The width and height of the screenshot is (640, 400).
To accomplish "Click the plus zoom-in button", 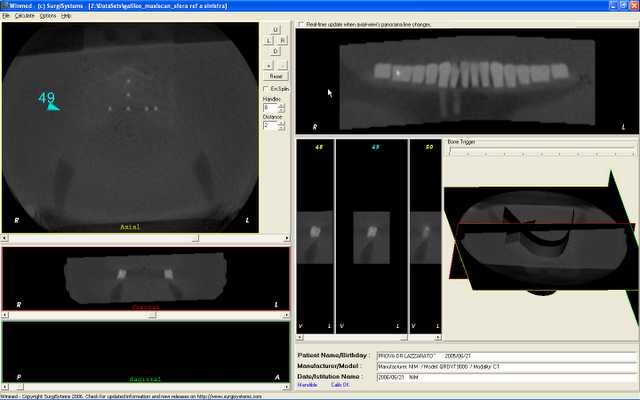I will (269, 66).
